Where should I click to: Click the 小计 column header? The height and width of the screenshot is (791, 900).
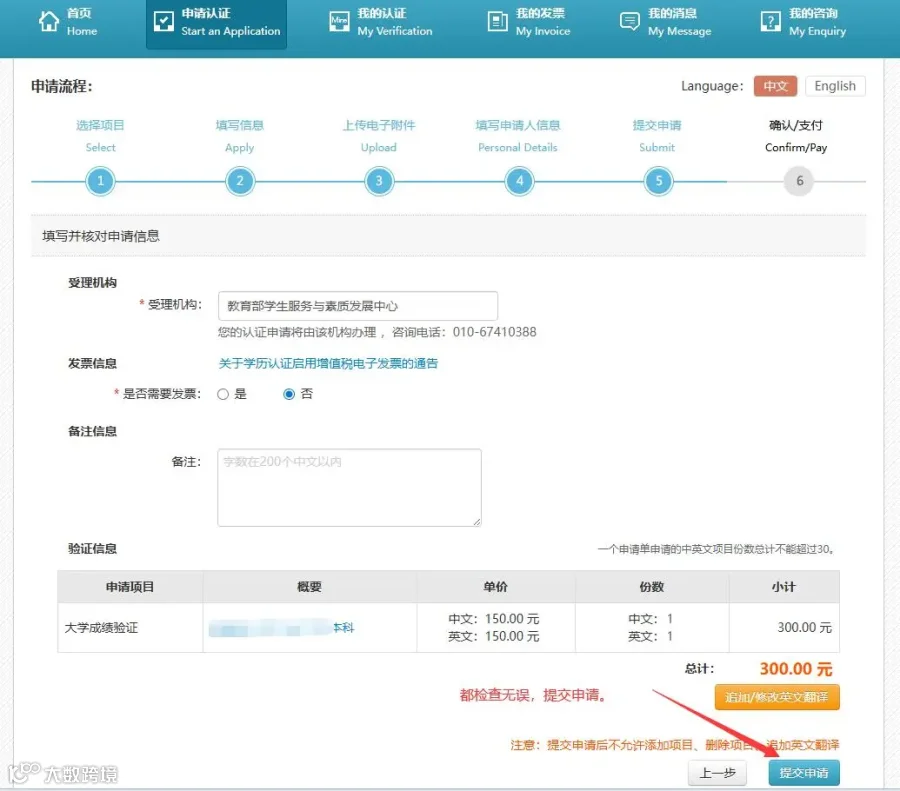point(783,587)
